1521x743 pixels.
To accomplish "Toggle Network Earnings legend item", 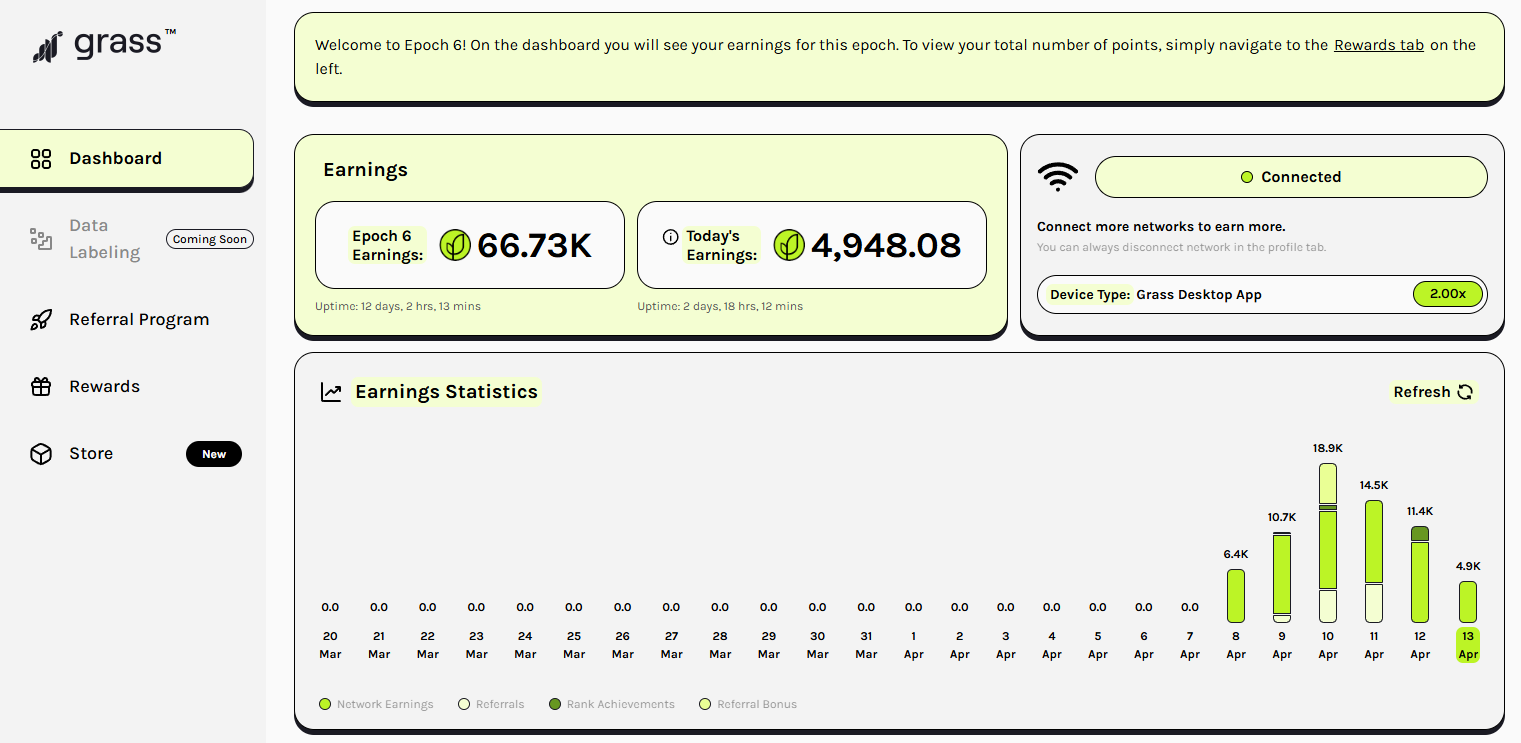I will [376, 704].
